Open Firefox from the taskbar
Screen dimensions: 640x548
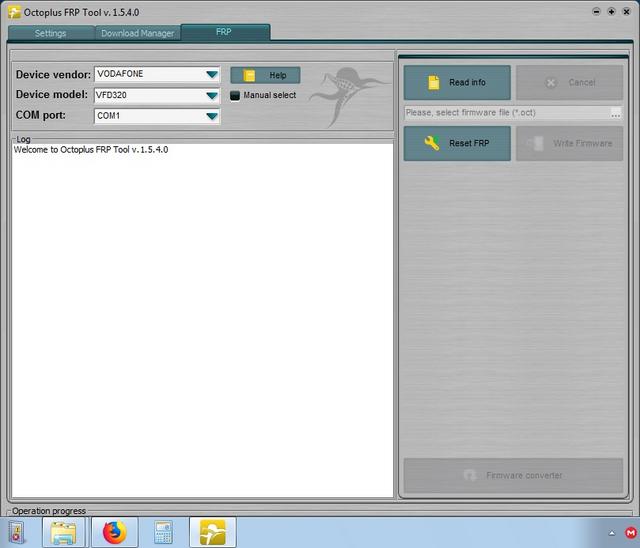(x=115, y=532)
